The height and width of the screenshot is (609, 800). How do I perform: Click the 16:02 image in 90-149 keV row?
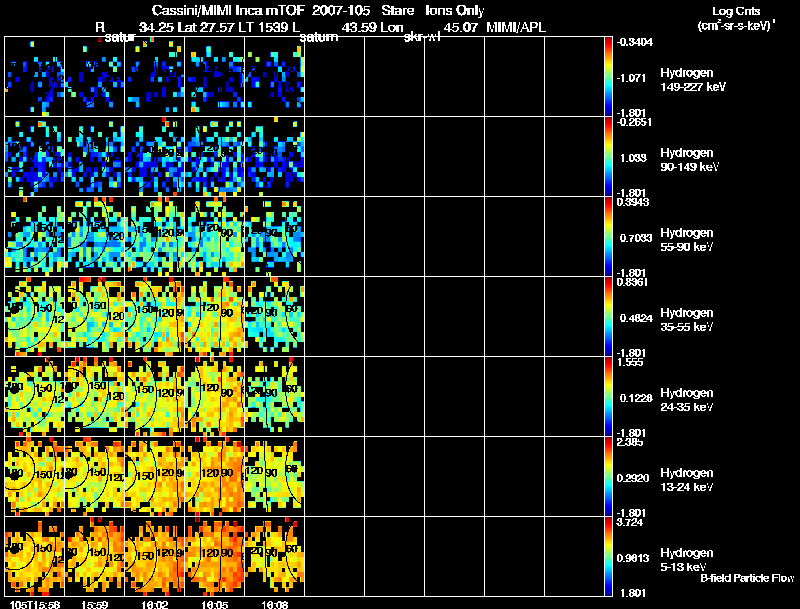point(154,156)
